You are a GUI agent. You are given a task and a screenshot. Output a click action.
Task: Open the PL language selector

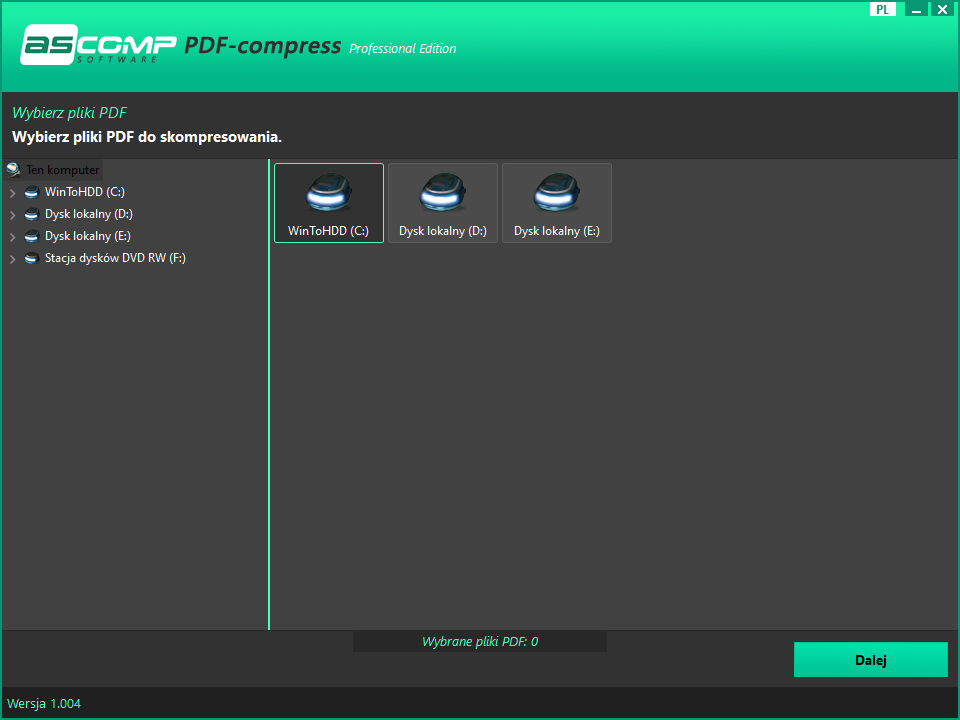click(882, 9)
